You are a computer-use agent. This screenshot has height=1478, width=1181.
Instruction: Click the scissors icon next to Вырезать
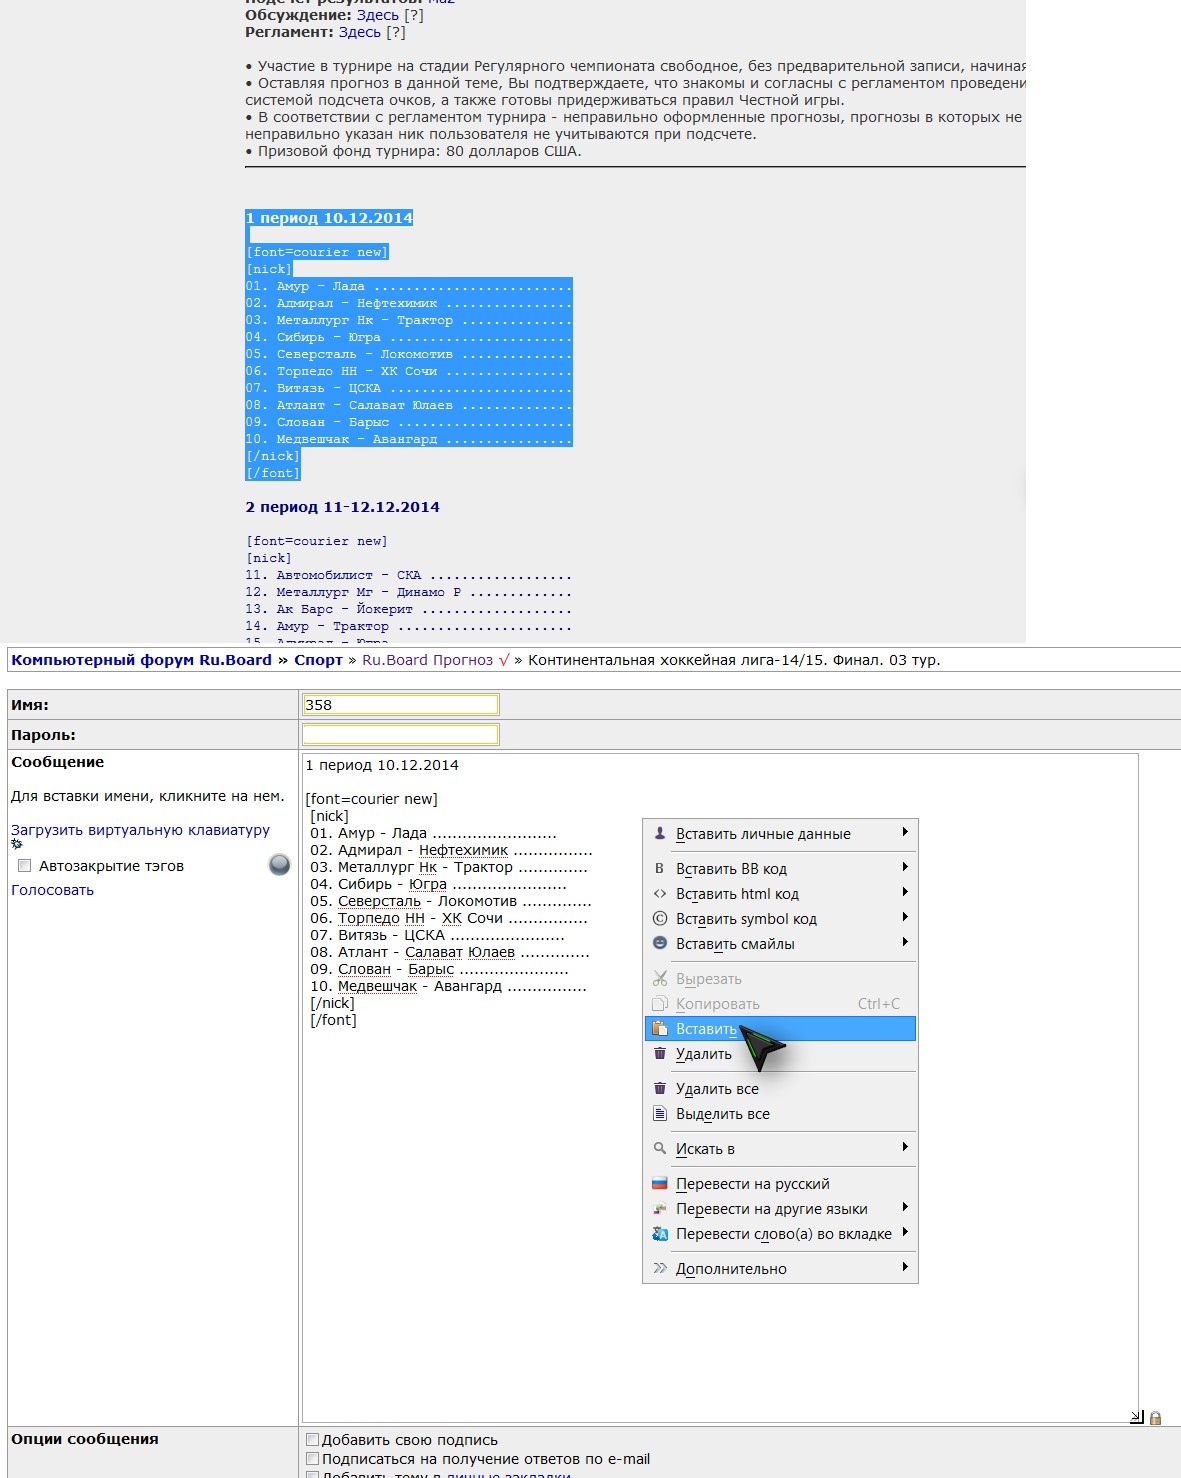(x=660, y=978)
